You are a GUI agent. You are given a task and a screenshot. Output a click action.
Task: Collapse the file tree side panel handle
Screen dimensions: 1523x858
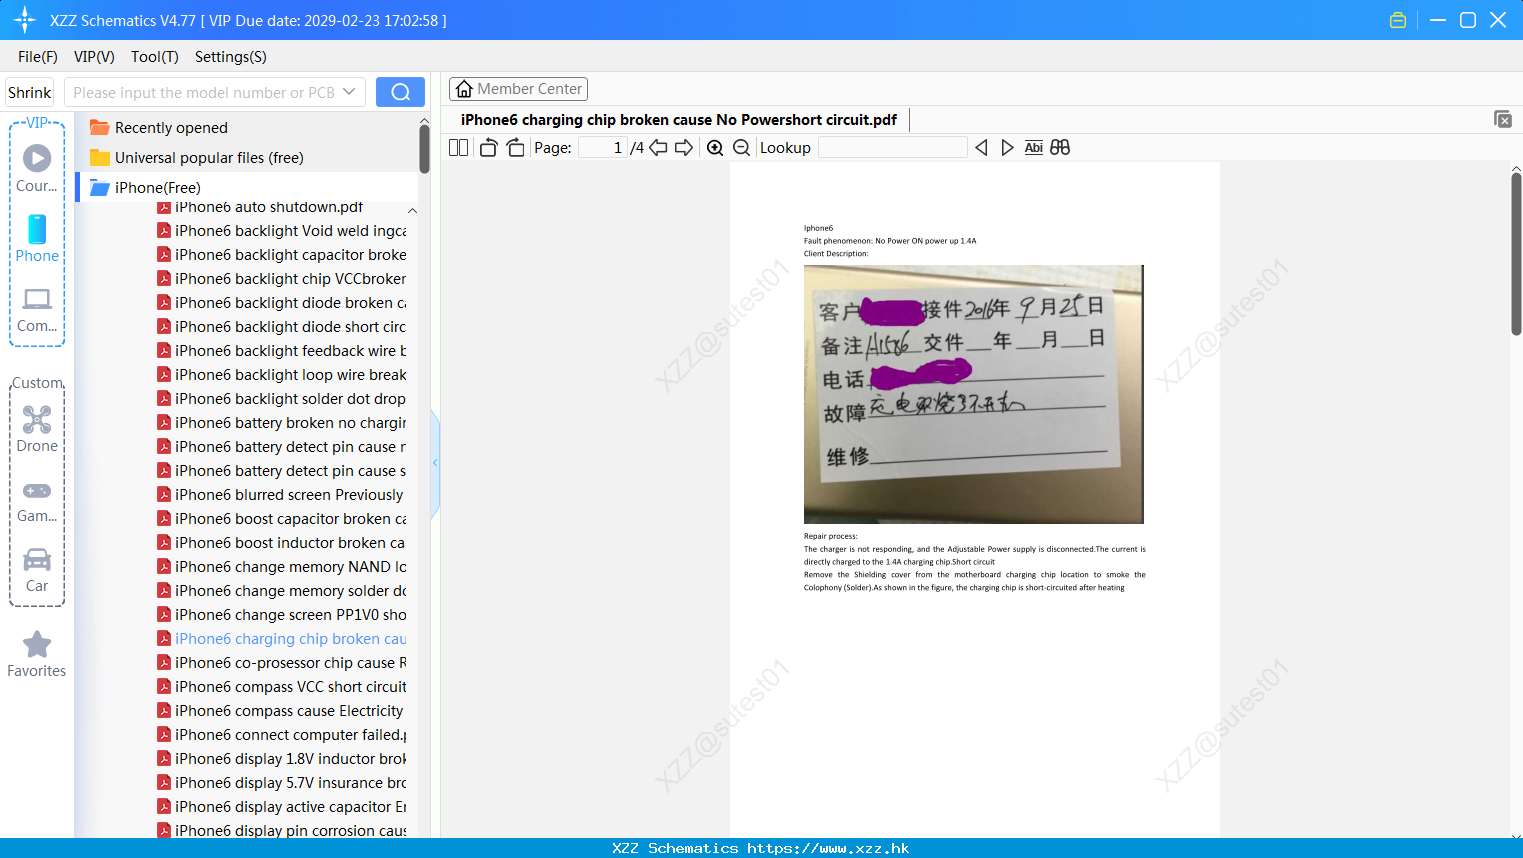[435, 463]
